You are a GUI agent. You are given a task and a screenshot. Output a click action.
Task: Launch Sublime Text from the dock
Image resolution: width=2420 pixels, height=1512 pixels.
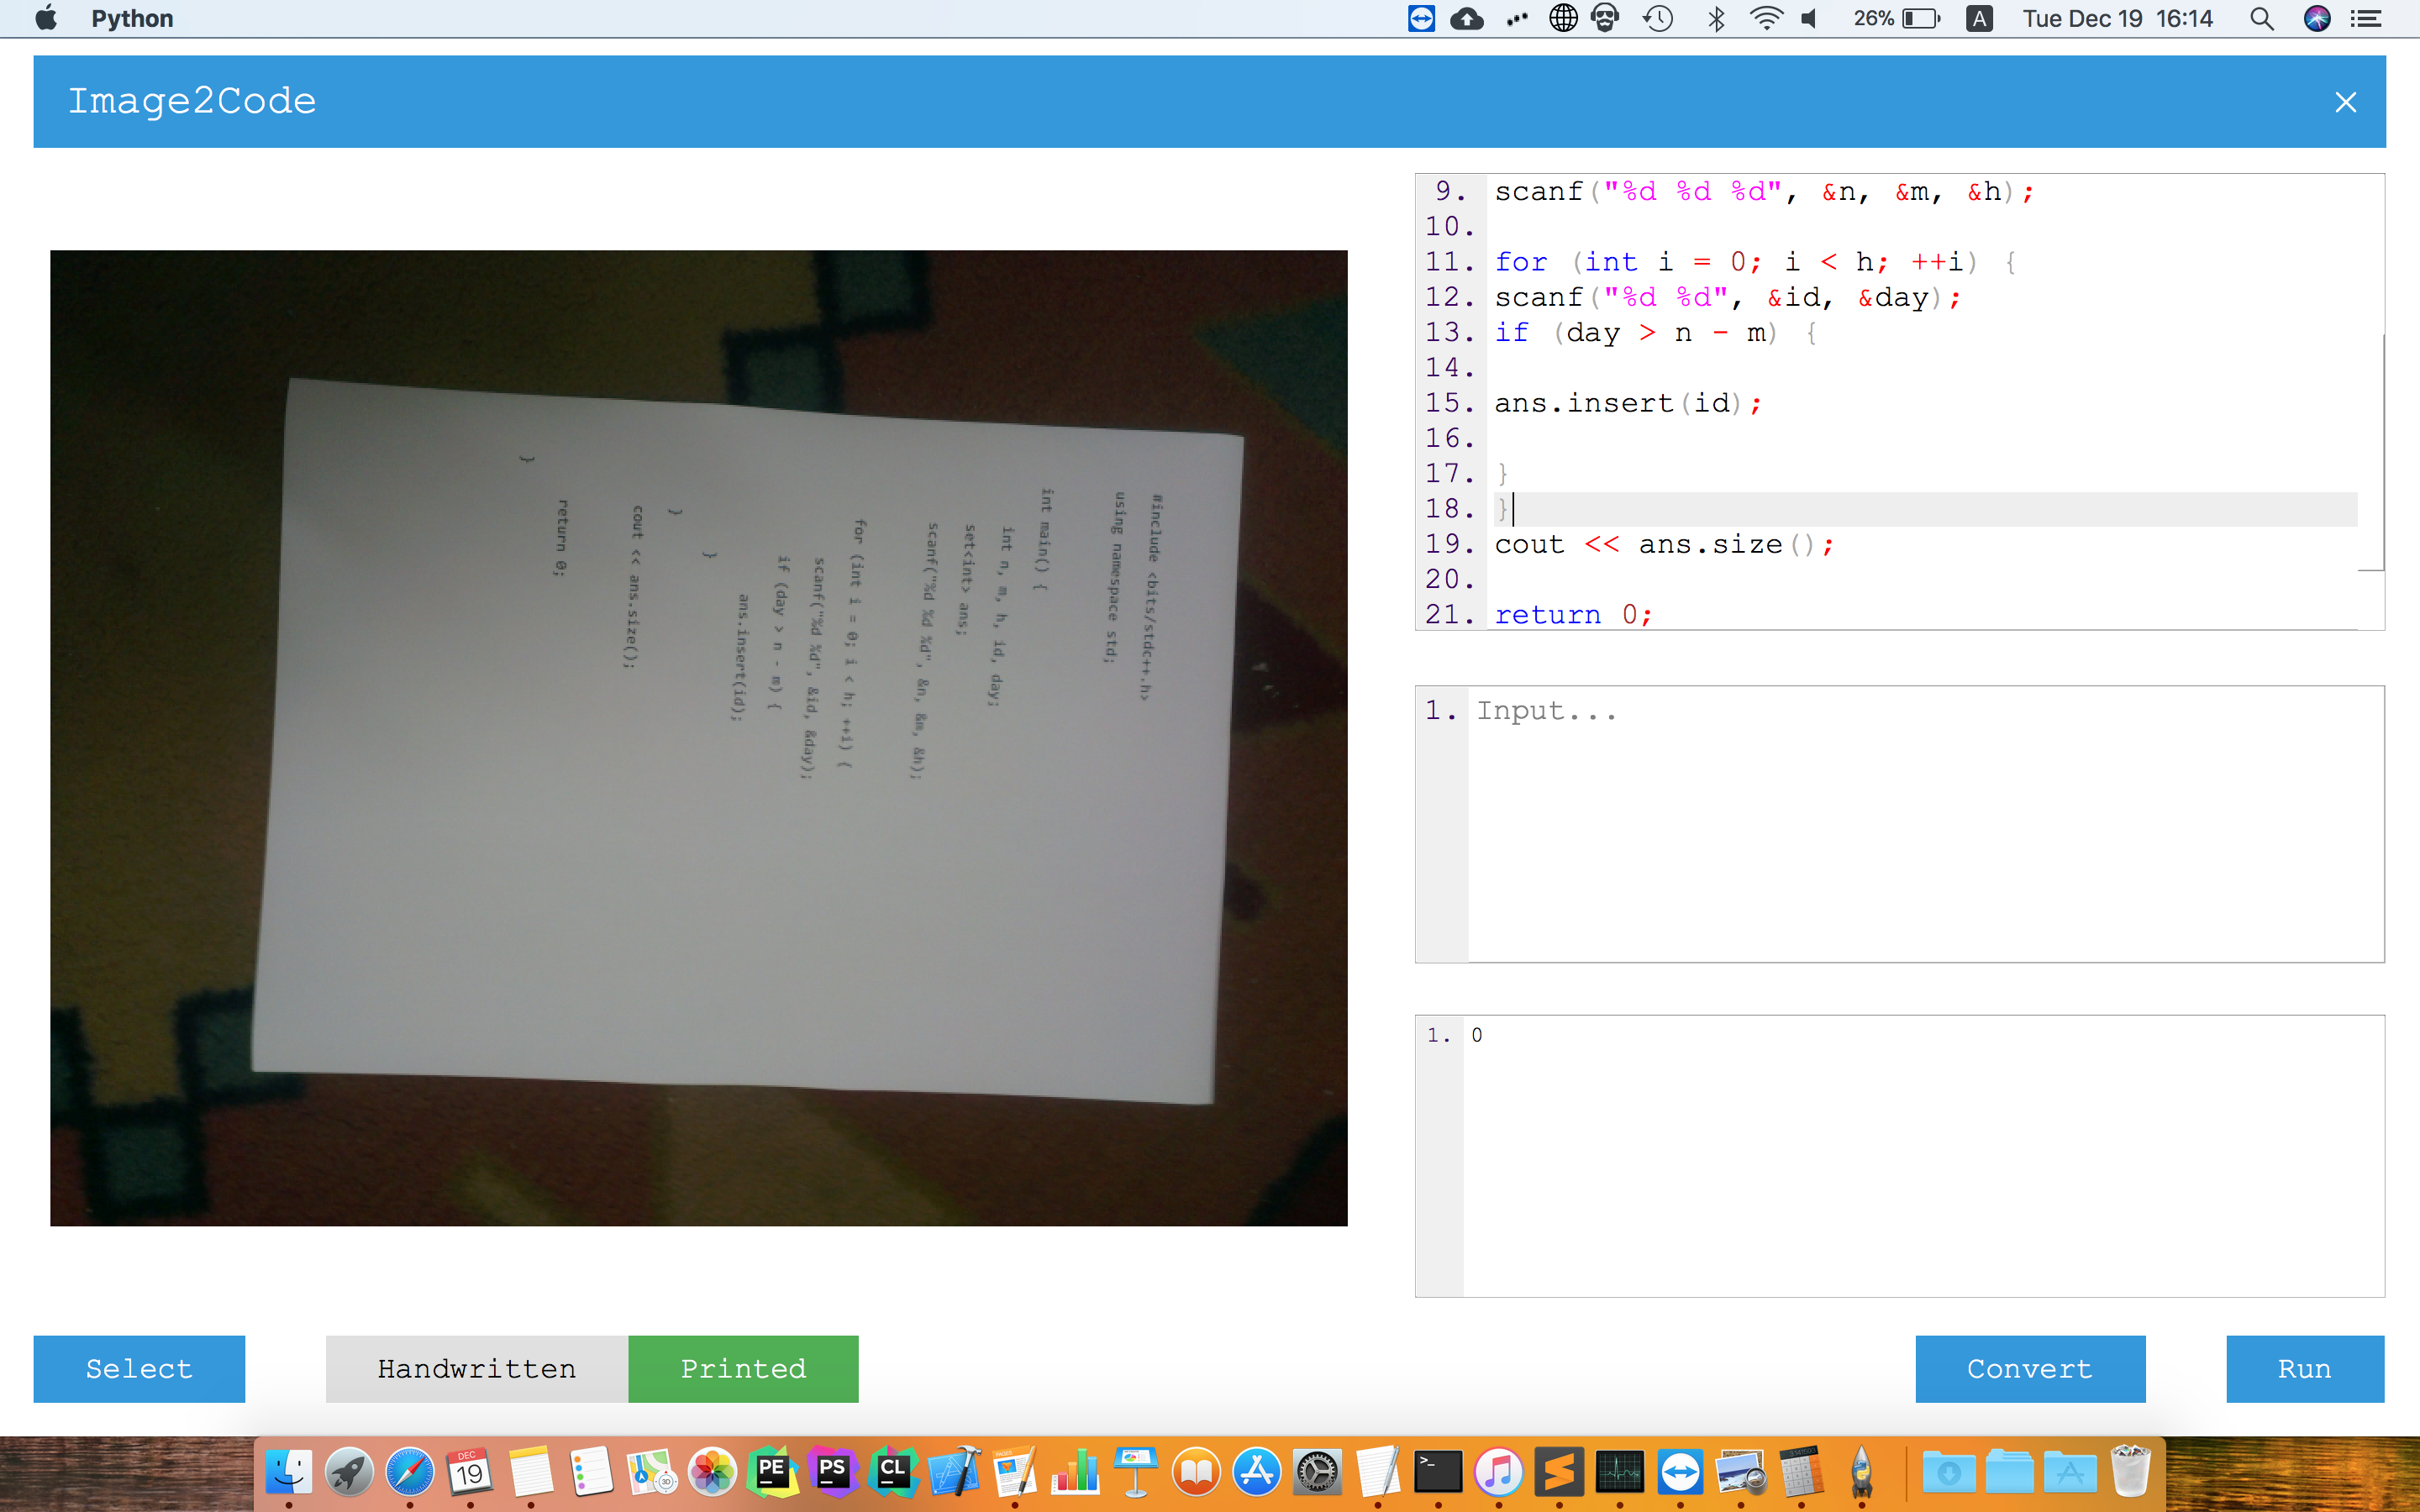1559,1472
